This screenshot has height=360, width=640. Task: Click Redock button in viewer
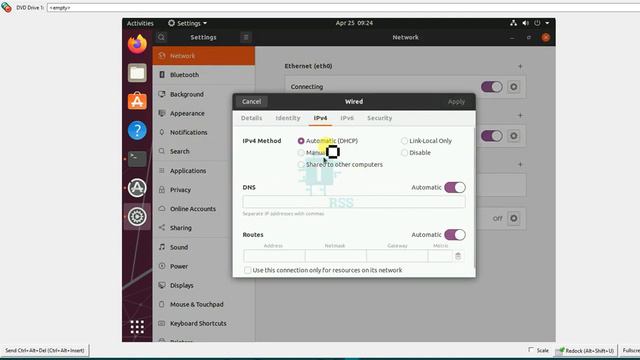click(586, 350)
